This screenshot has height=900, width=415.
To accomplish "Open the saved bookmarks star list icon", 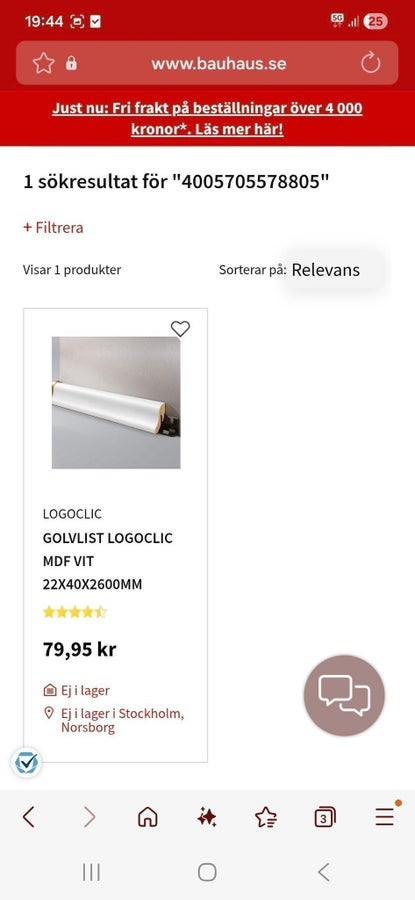I will coord(266,816).
